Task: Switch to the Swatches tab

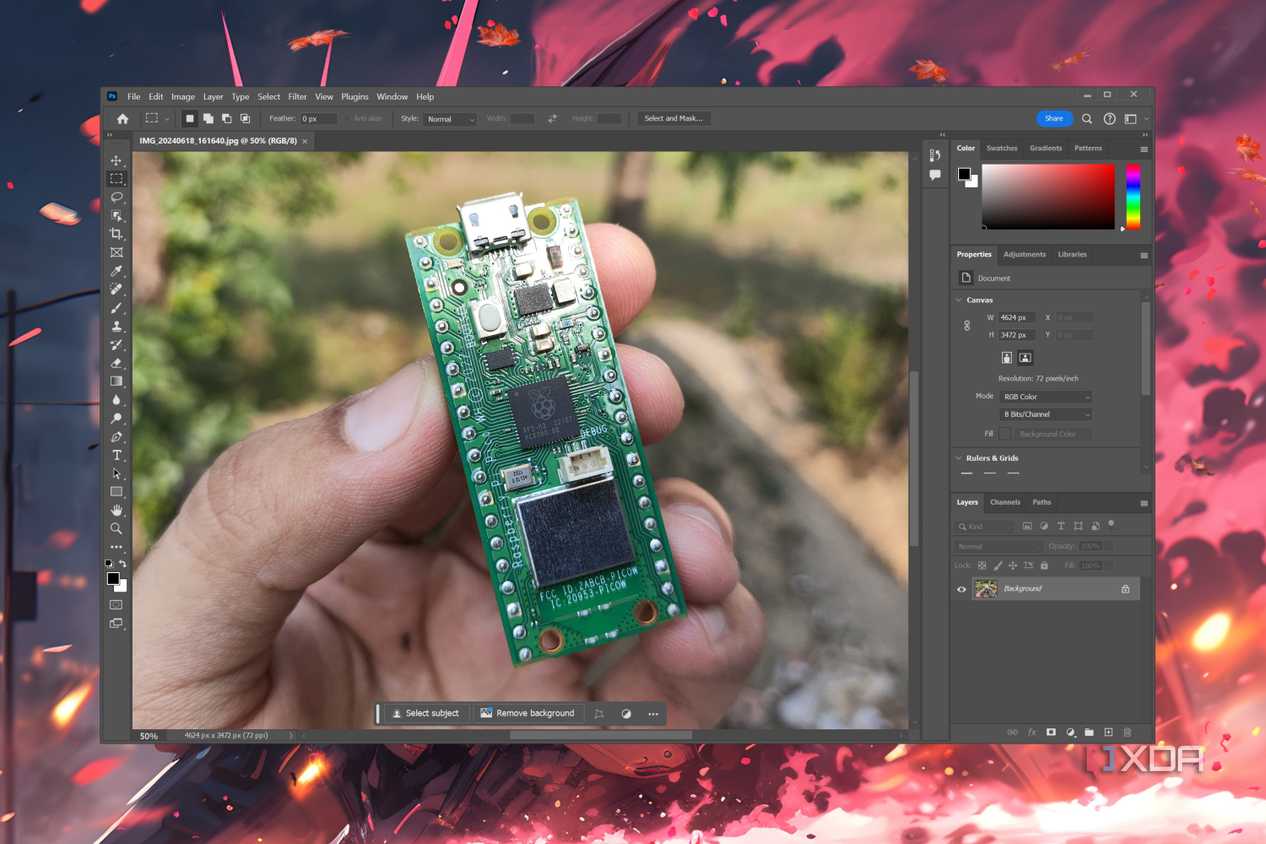Action: point(1002,148)
